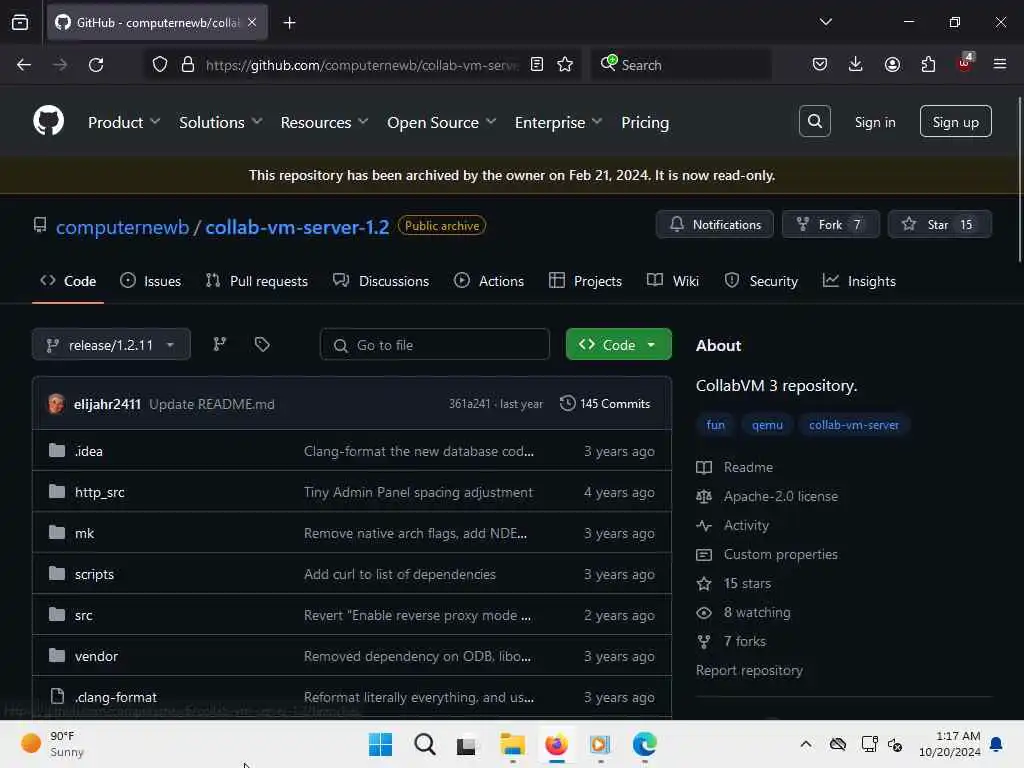This screenshot has width=1024, height=768.
Task: Open tracking protection shield icon
Action: coord(159,65)
